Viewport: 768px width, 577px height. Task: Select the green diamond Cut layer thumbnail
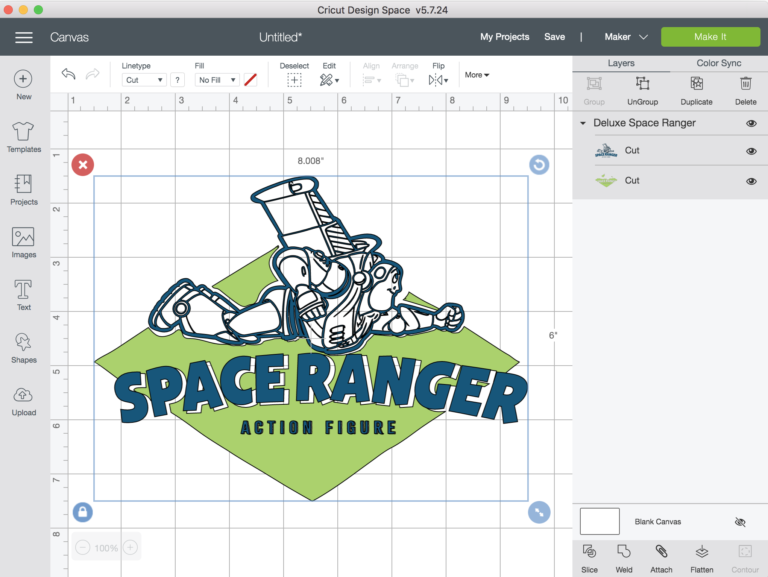coord(606,181)
